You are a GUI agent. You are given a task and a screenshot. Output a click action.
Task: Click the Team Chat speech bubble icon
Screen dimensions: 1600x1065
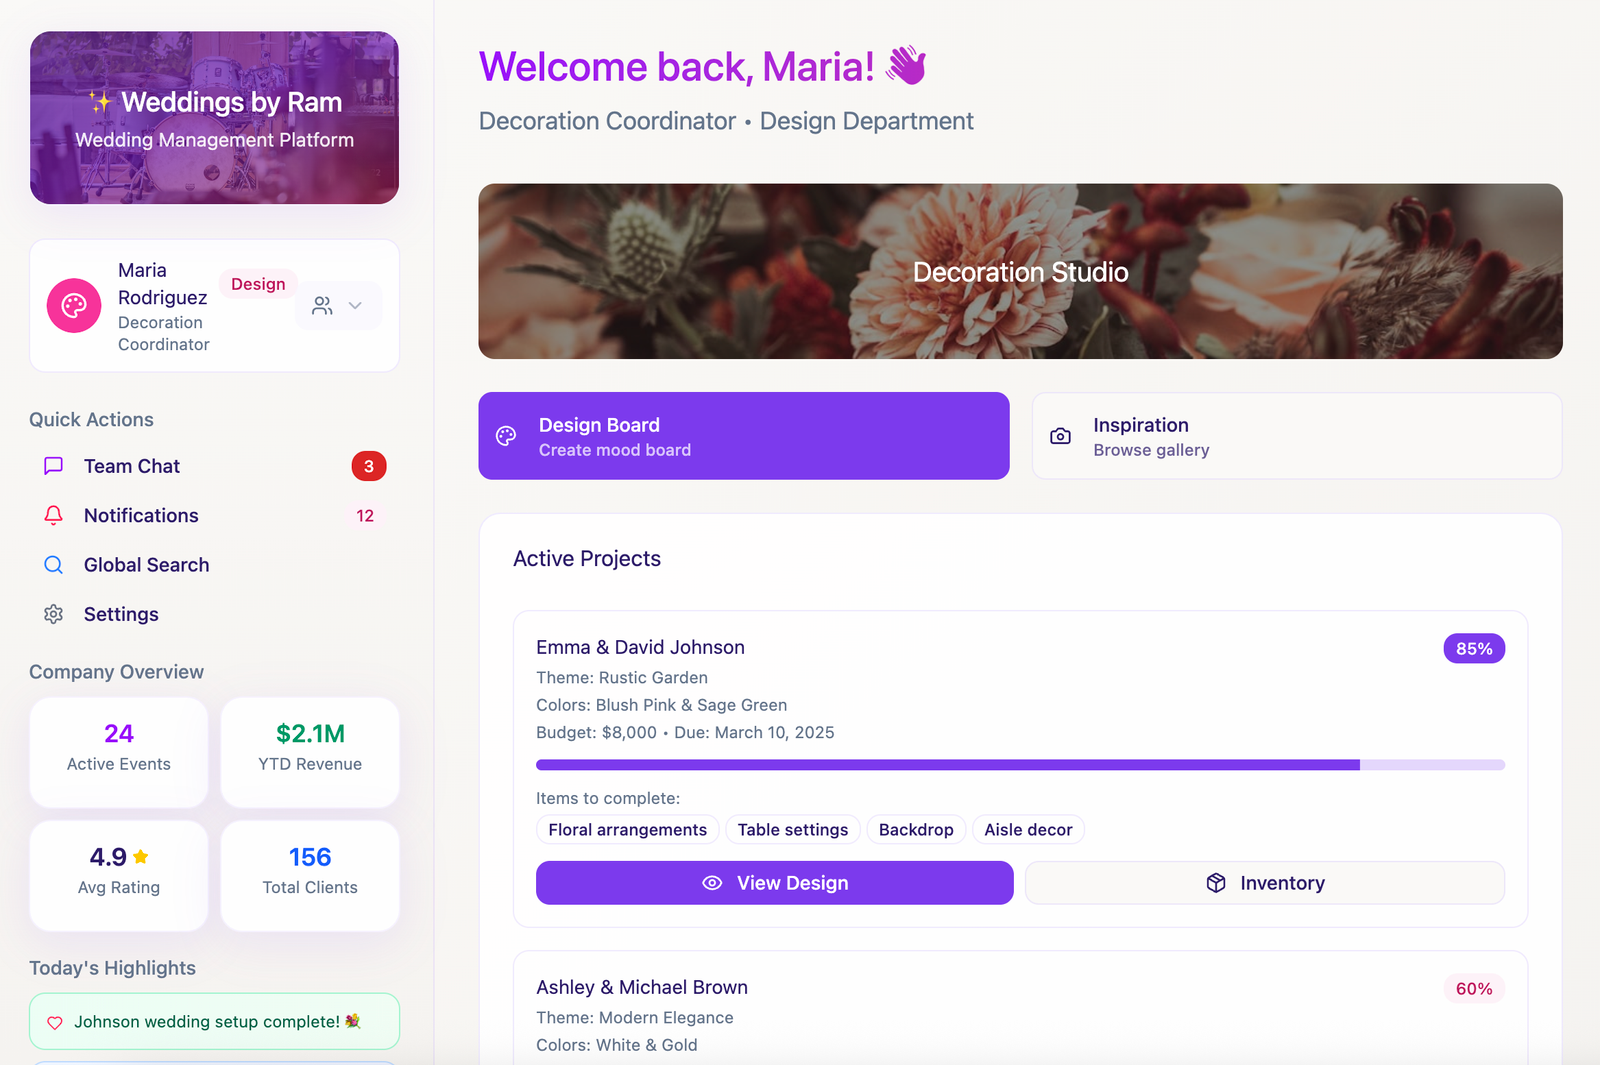coord(54,466)
